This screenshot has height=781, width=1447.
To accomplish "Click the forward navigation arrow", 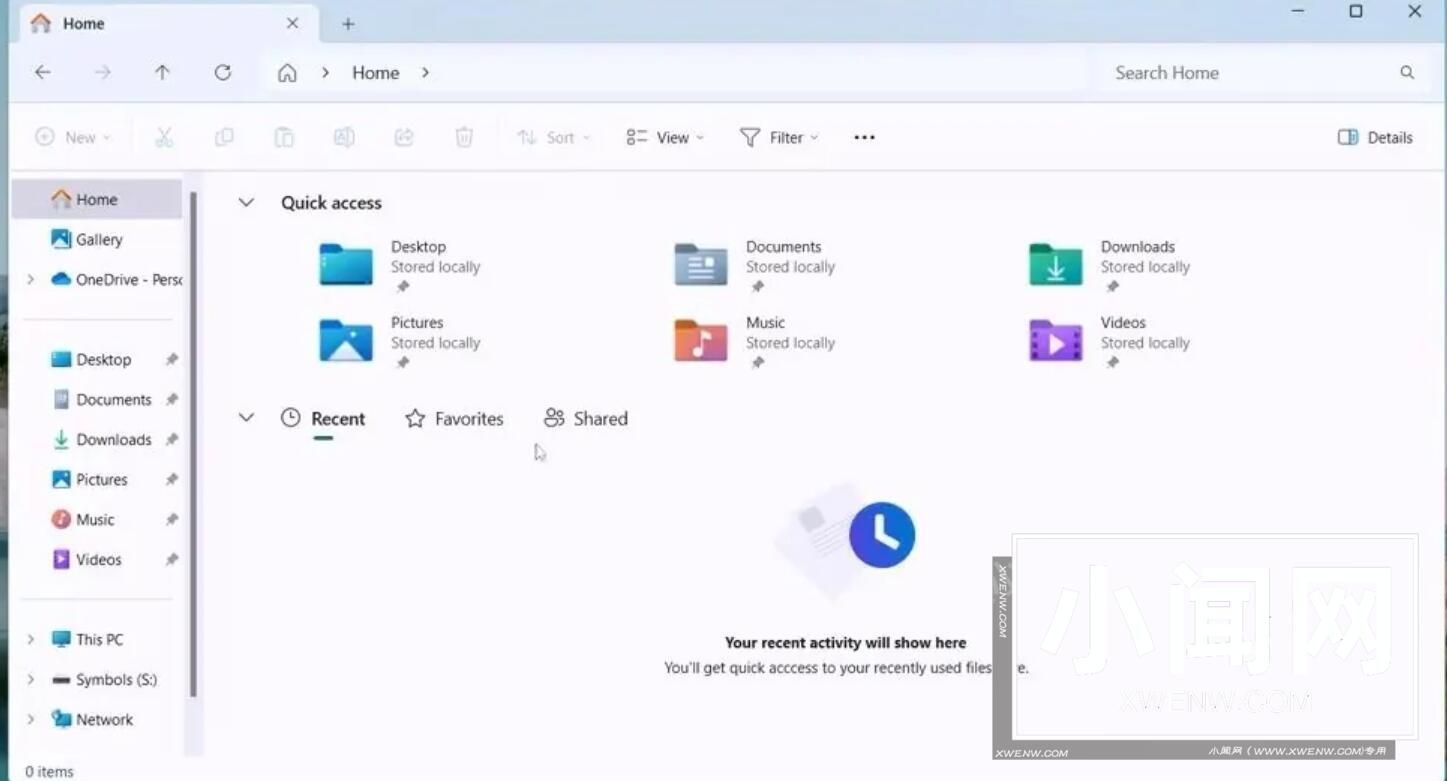I will (x=102, y=72).
